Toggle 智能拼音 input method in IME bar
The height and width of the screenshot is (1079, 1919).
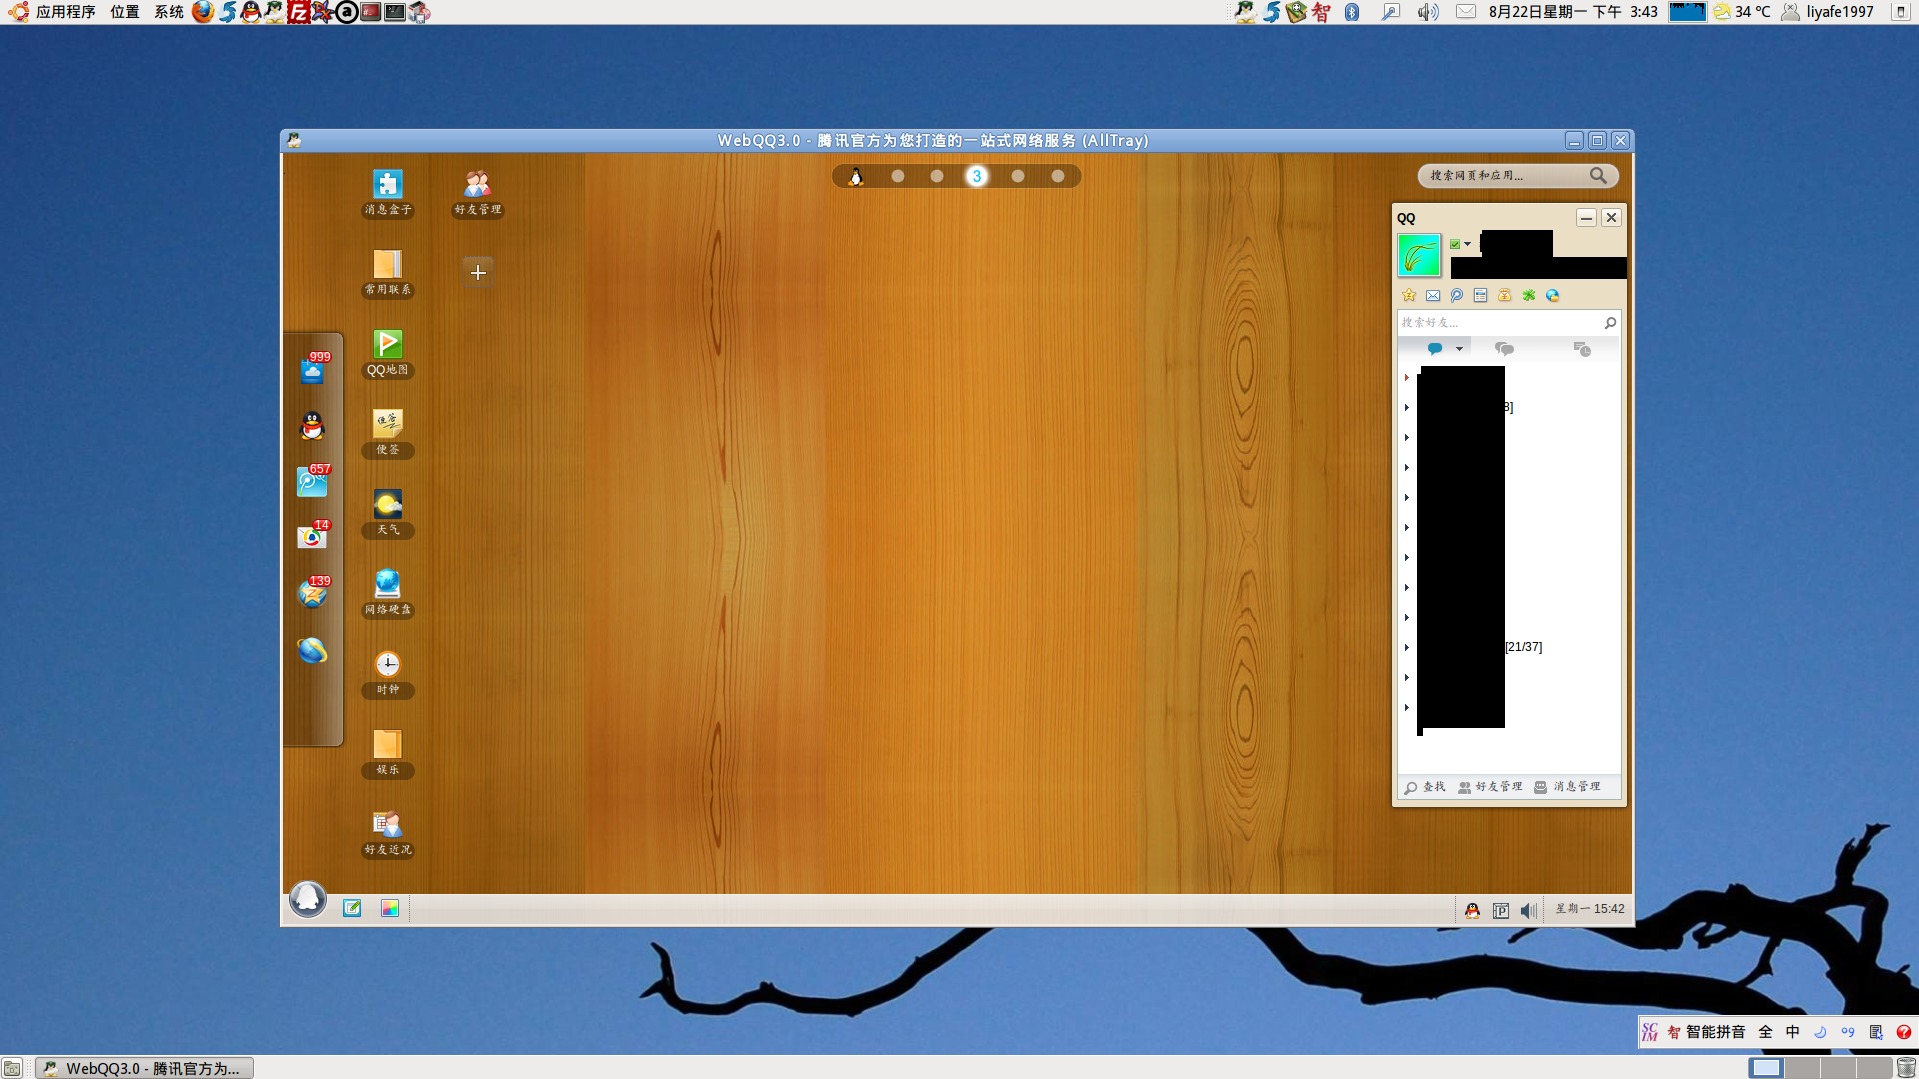click(1716, 1032)
